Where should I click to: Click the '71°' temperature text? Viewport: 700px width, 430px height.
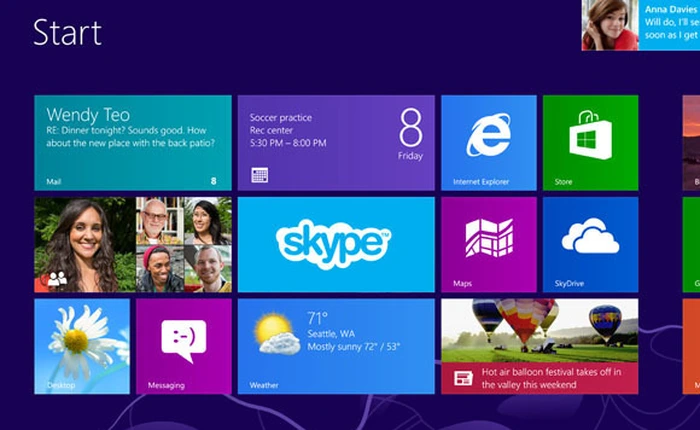point(317,318)
